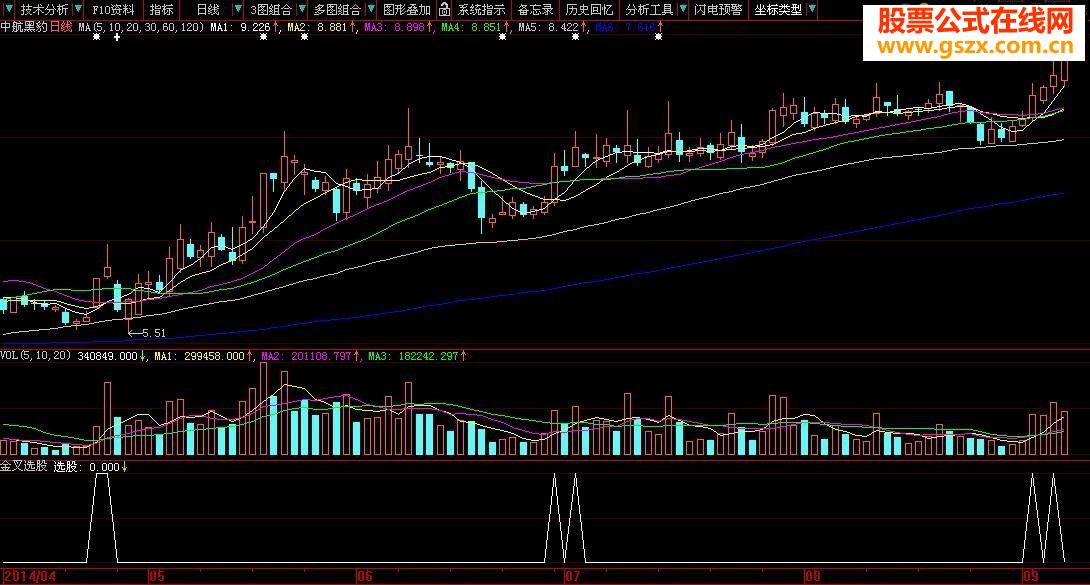Click the 历史回忆 toolbar button

(589, 10)
